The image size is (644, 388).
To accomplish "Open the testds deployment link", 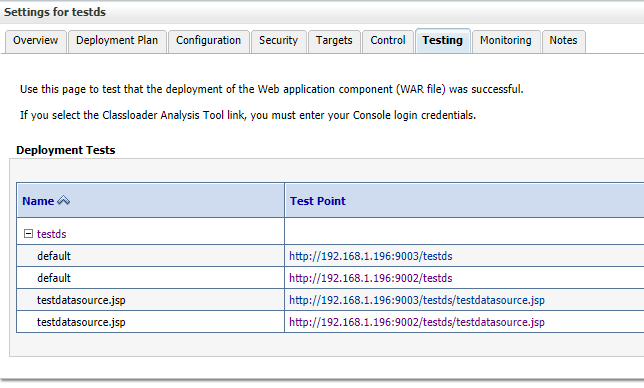I will [x=51, y=234].
